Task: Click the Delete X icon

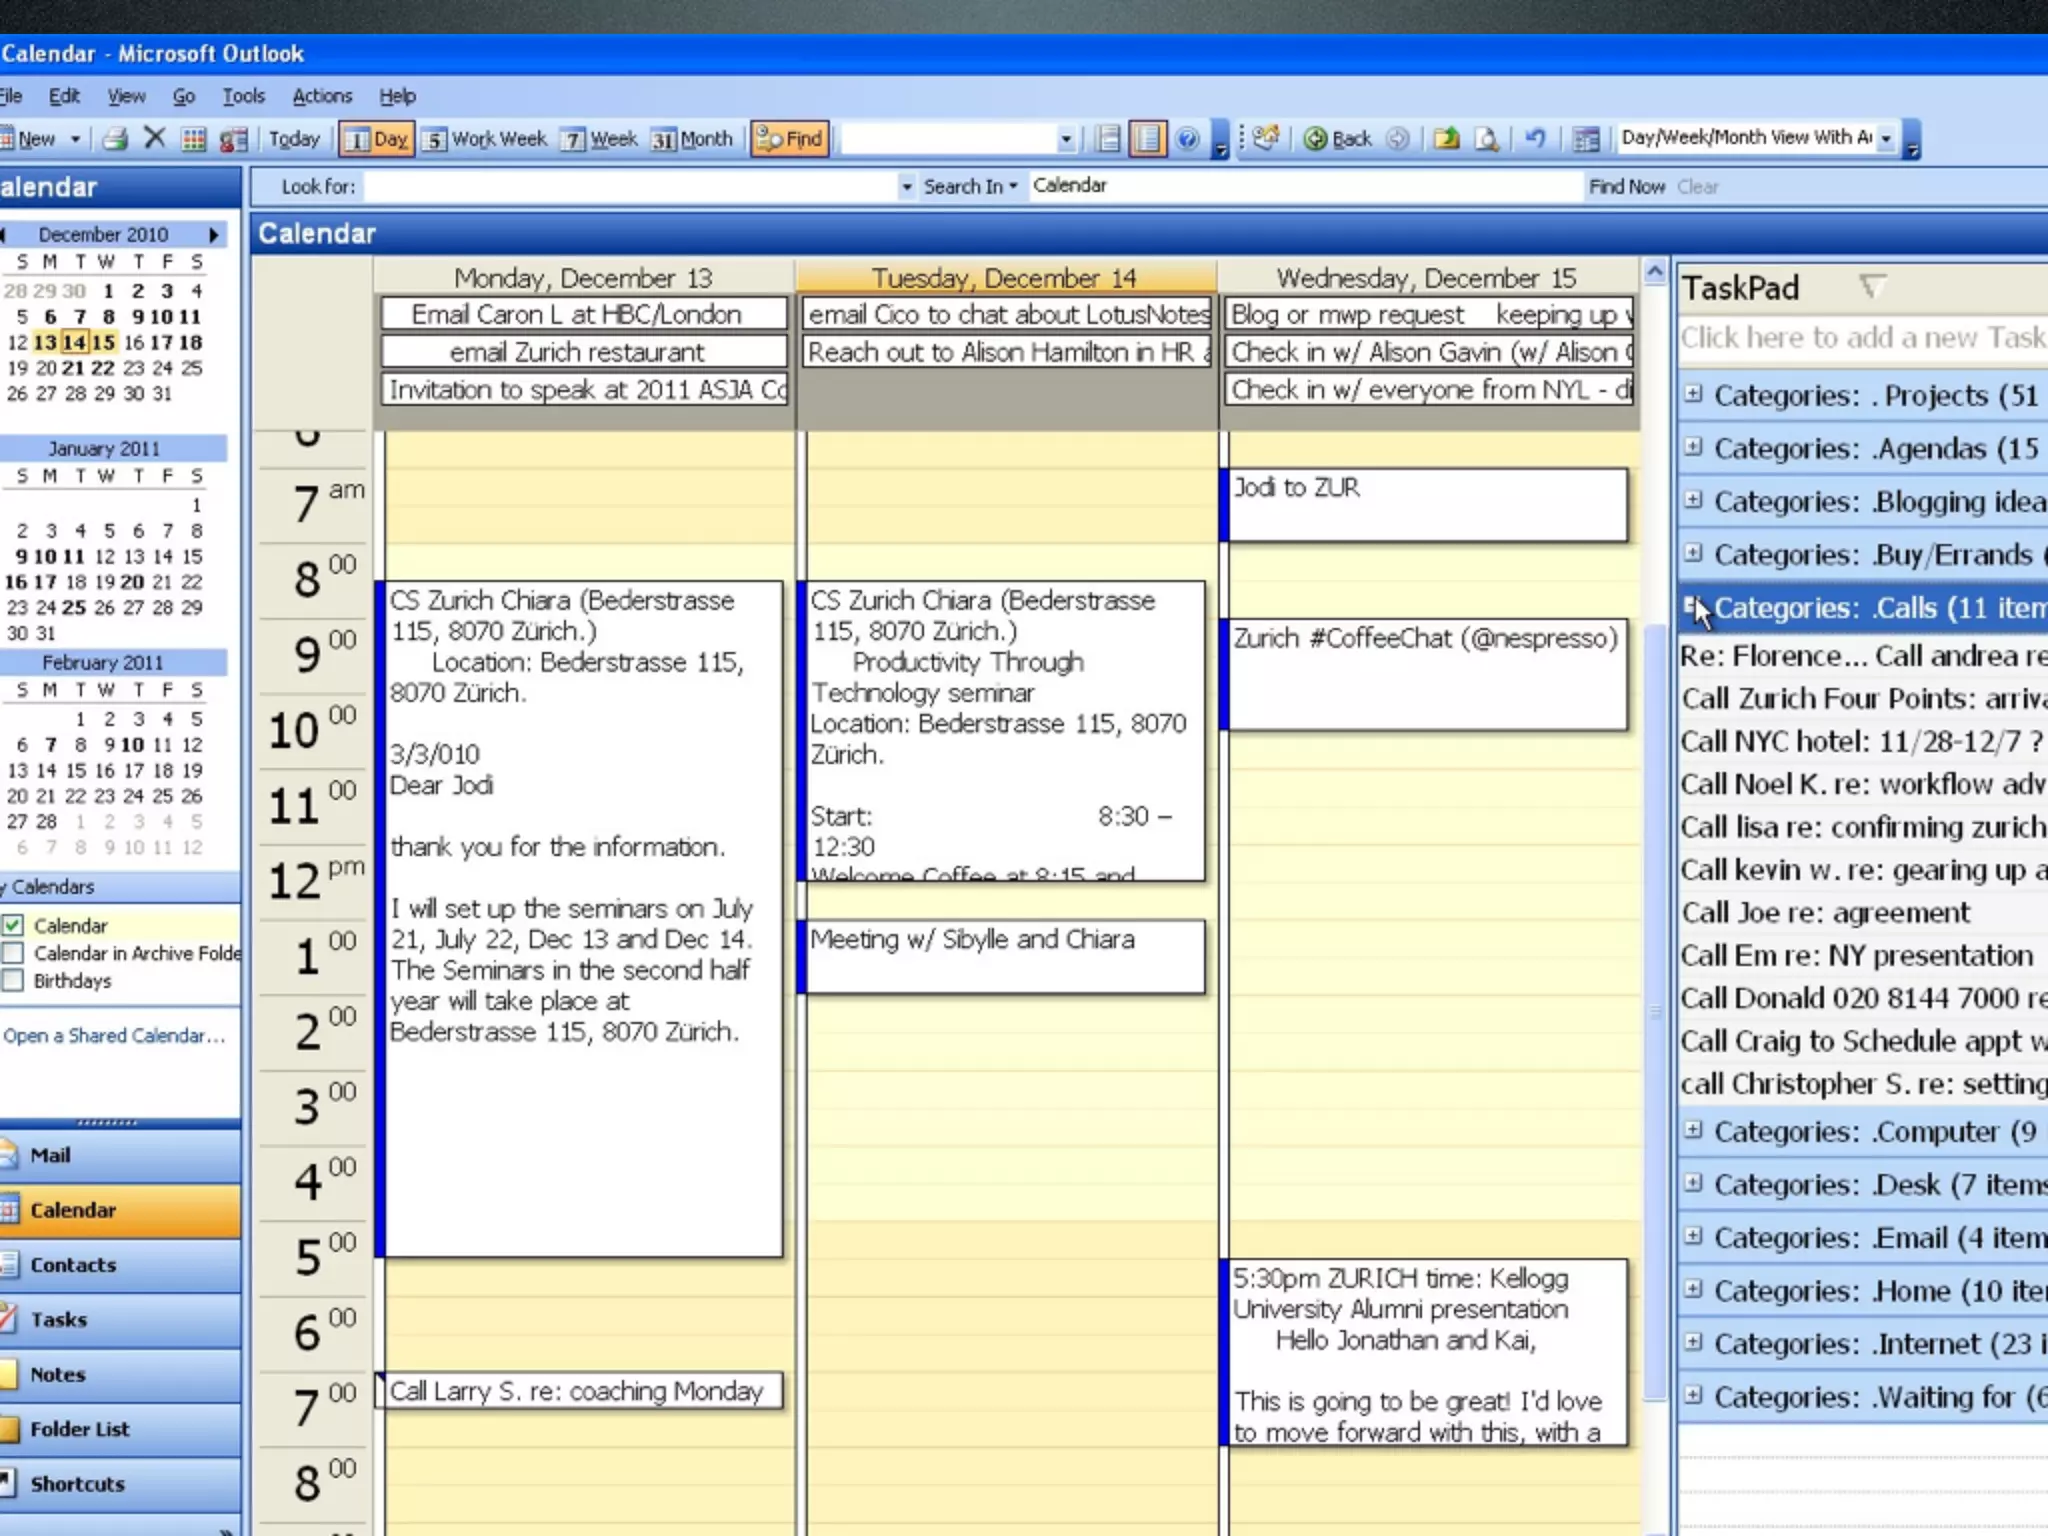Action: pyautogui.click(x=155, y=138)
